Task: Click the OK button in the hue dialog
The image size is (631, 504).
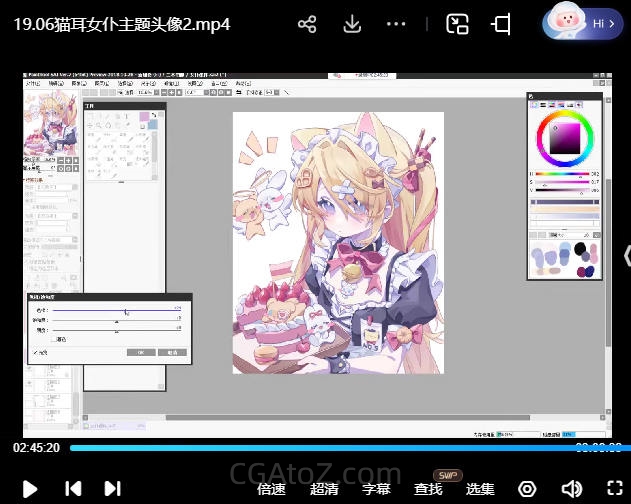Action: [141, 352]
